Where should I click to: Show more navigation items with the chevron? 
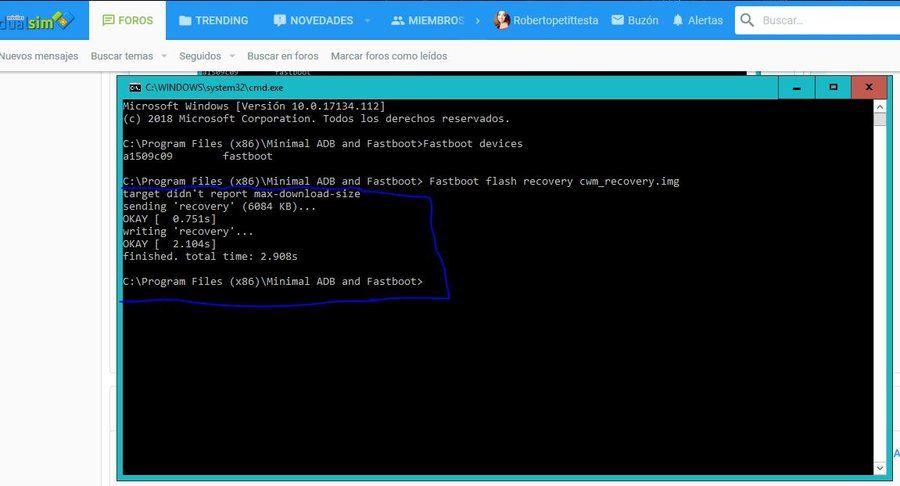point(478,20)
